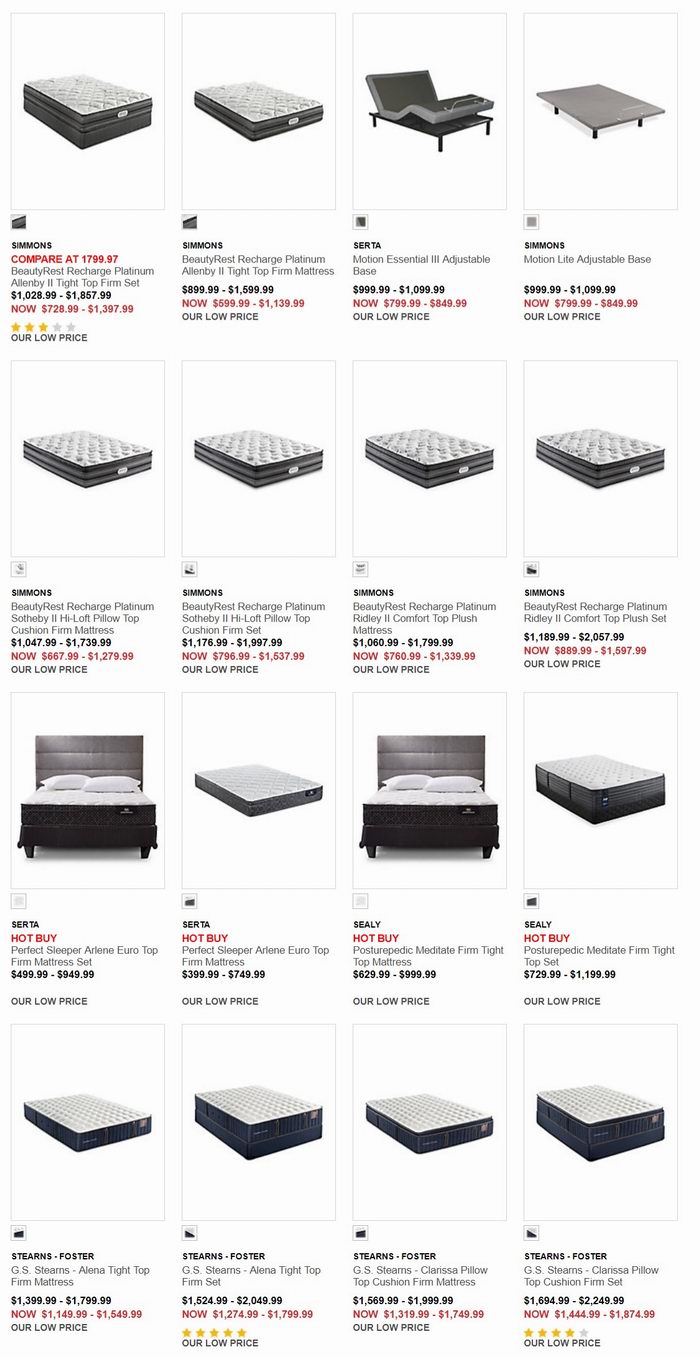Click five-star rating under Alena Tight Top Firm Set
Viewport: 700px width, 1359px height.
tap(214, 1332)
